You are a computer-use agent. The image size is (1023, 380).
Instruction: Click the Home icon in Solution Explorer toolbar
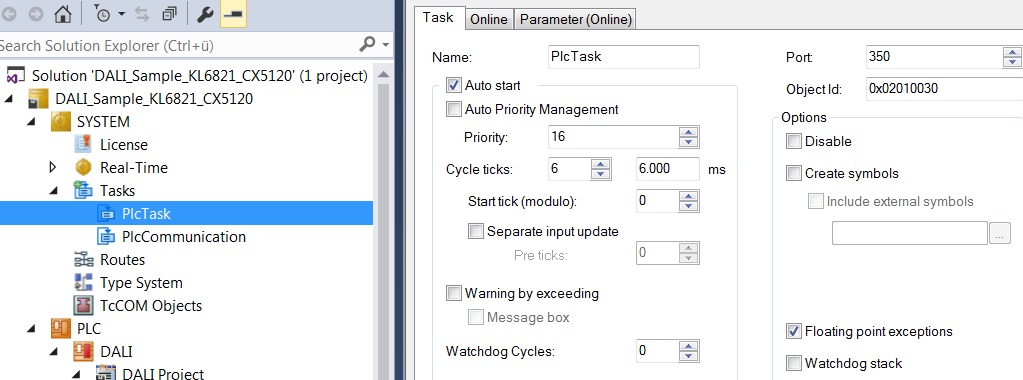pos(63,14)
